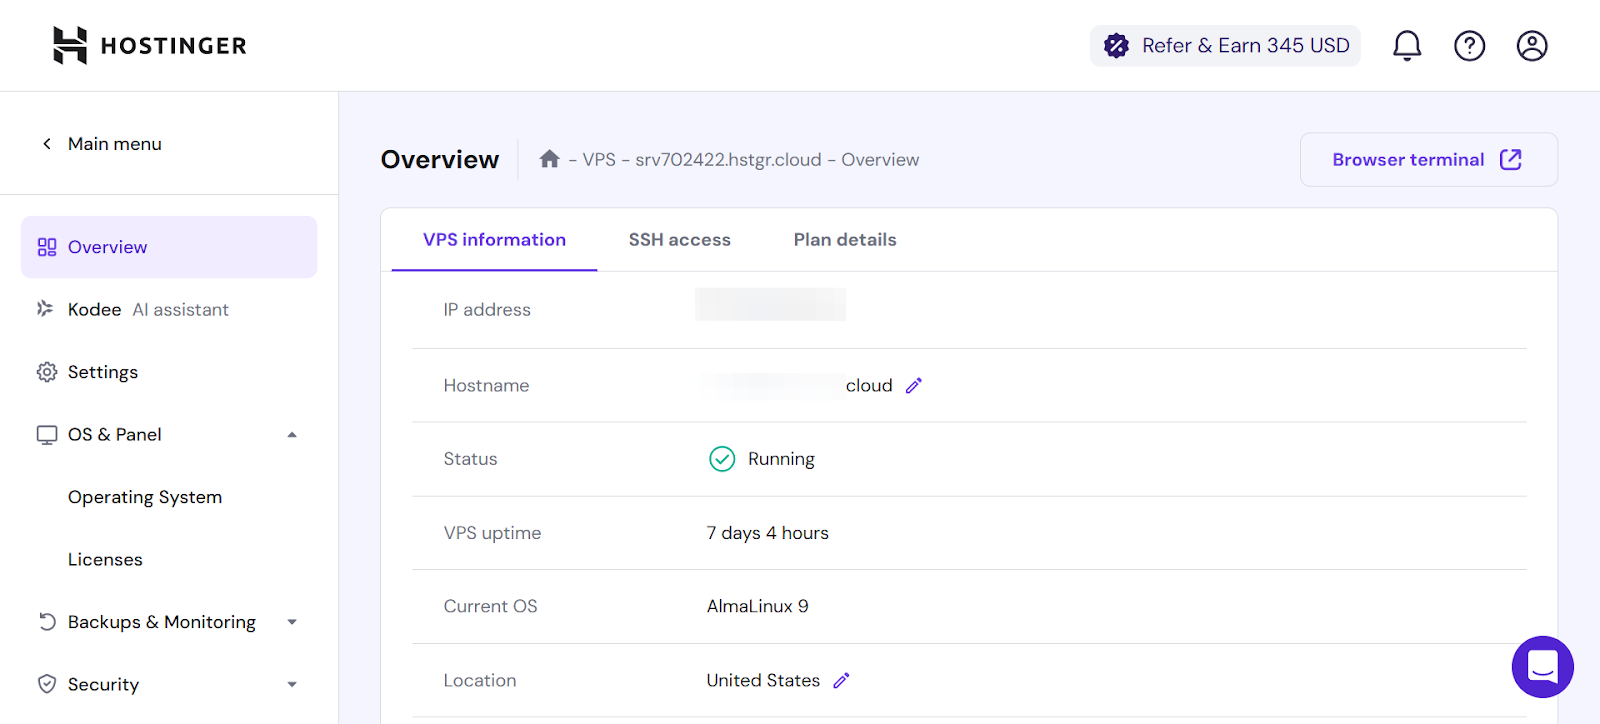
Task: Select Overview in the sidebar
Action: click(169, 247)
